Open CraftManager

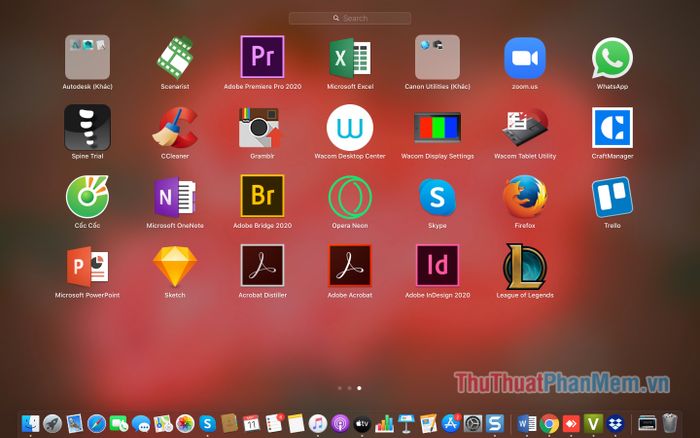pos(612,127)
